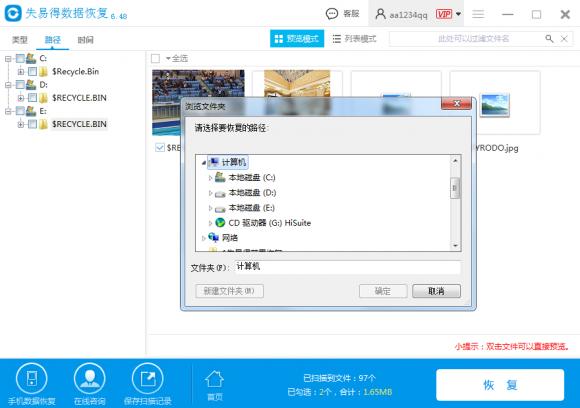Screen dimensions: 580x408
Task: Expand CD 驱动器 (G:) HiSuite node
Action: tap(210, 223)
